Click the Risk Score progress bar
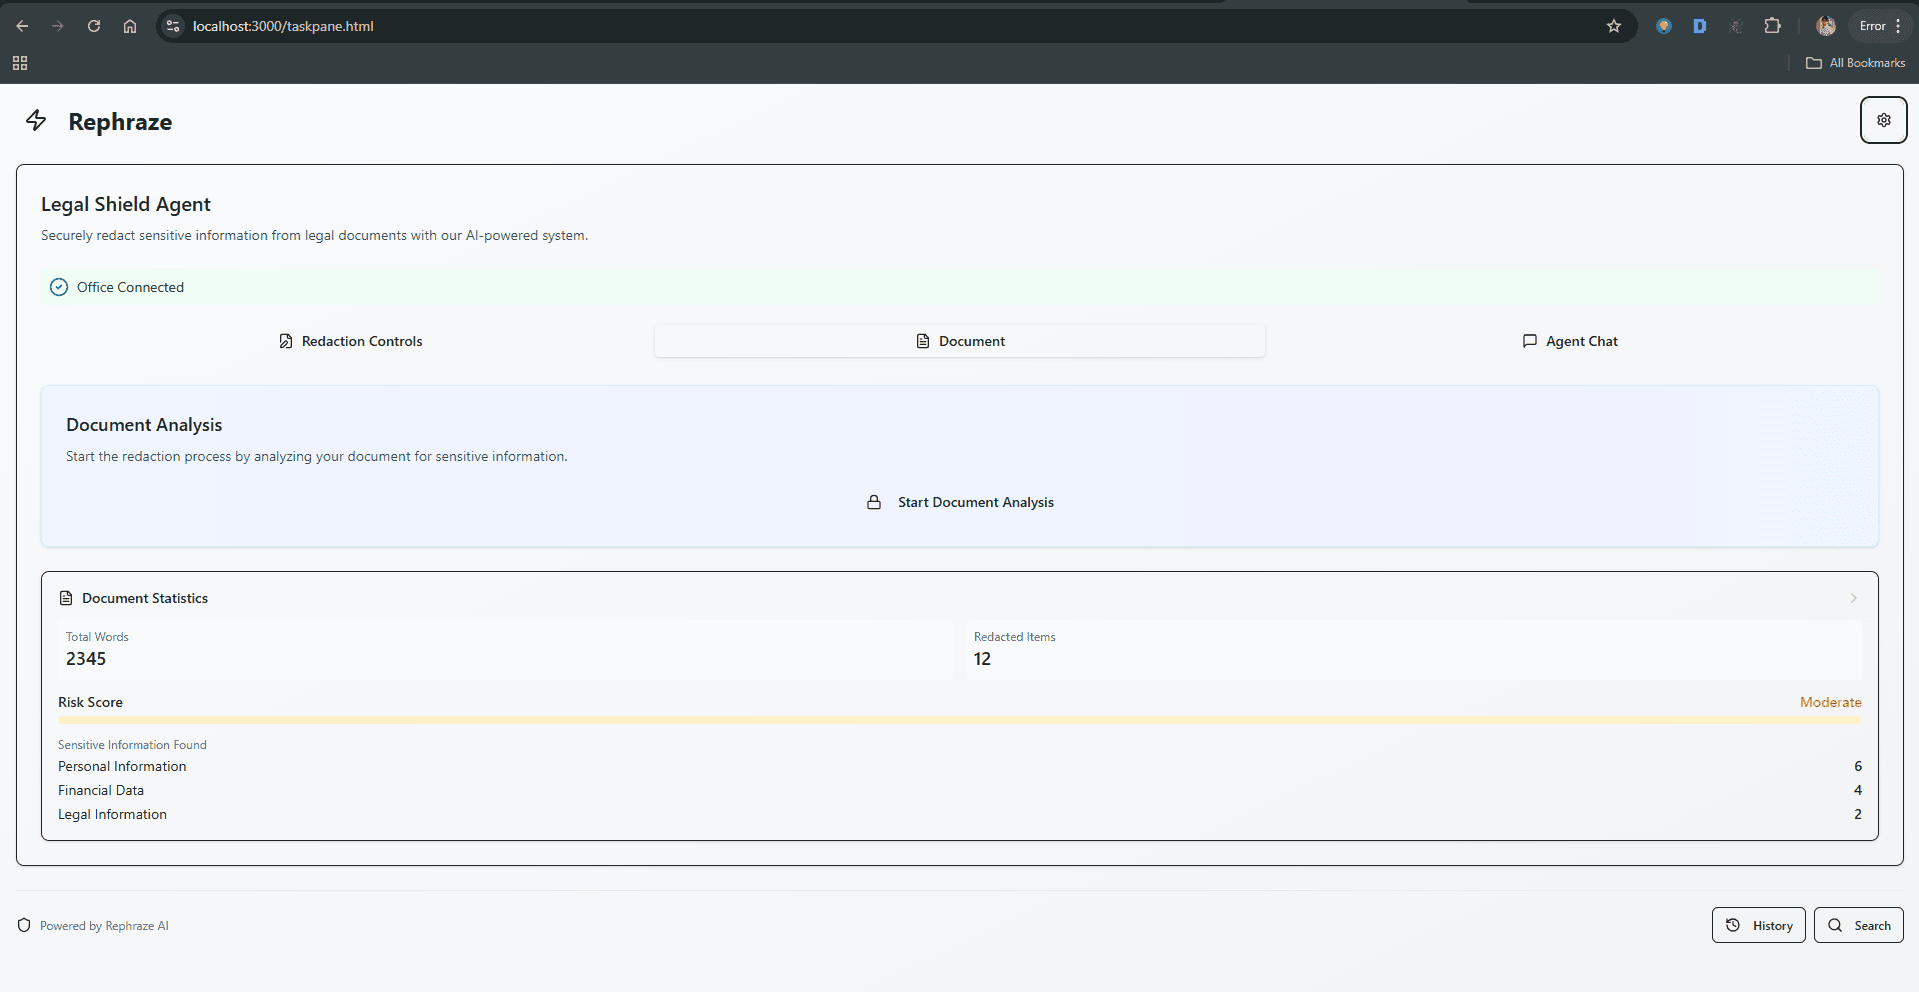The width and height of the screenshot is (1919, 992). [960, 720]
